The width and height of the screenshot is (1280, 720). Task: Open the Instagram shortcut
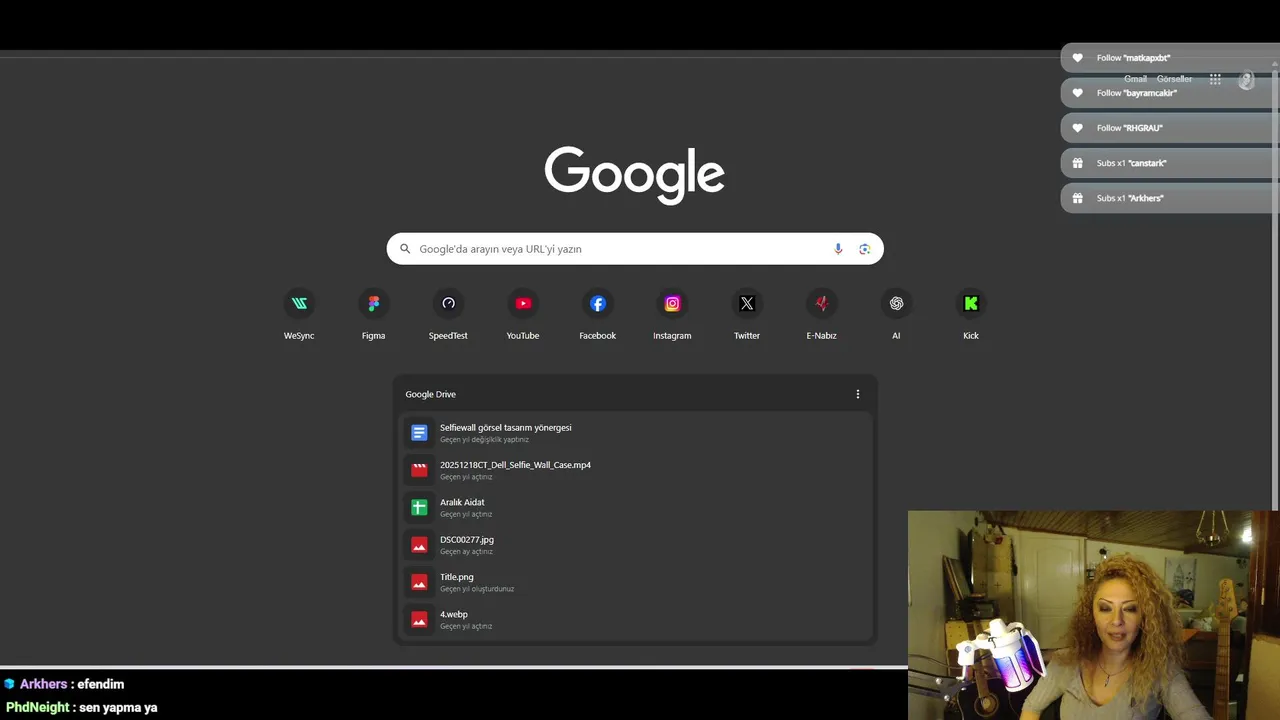click(x=672, y=314)
